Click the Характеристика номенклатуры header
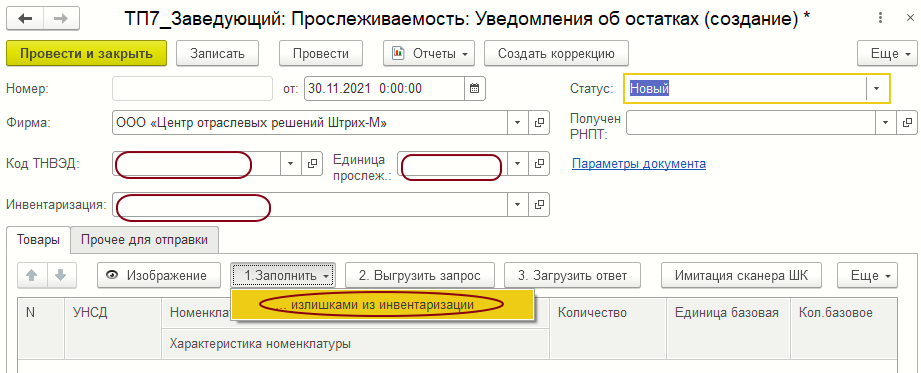The image size is (921, 373). coord(355,344)
